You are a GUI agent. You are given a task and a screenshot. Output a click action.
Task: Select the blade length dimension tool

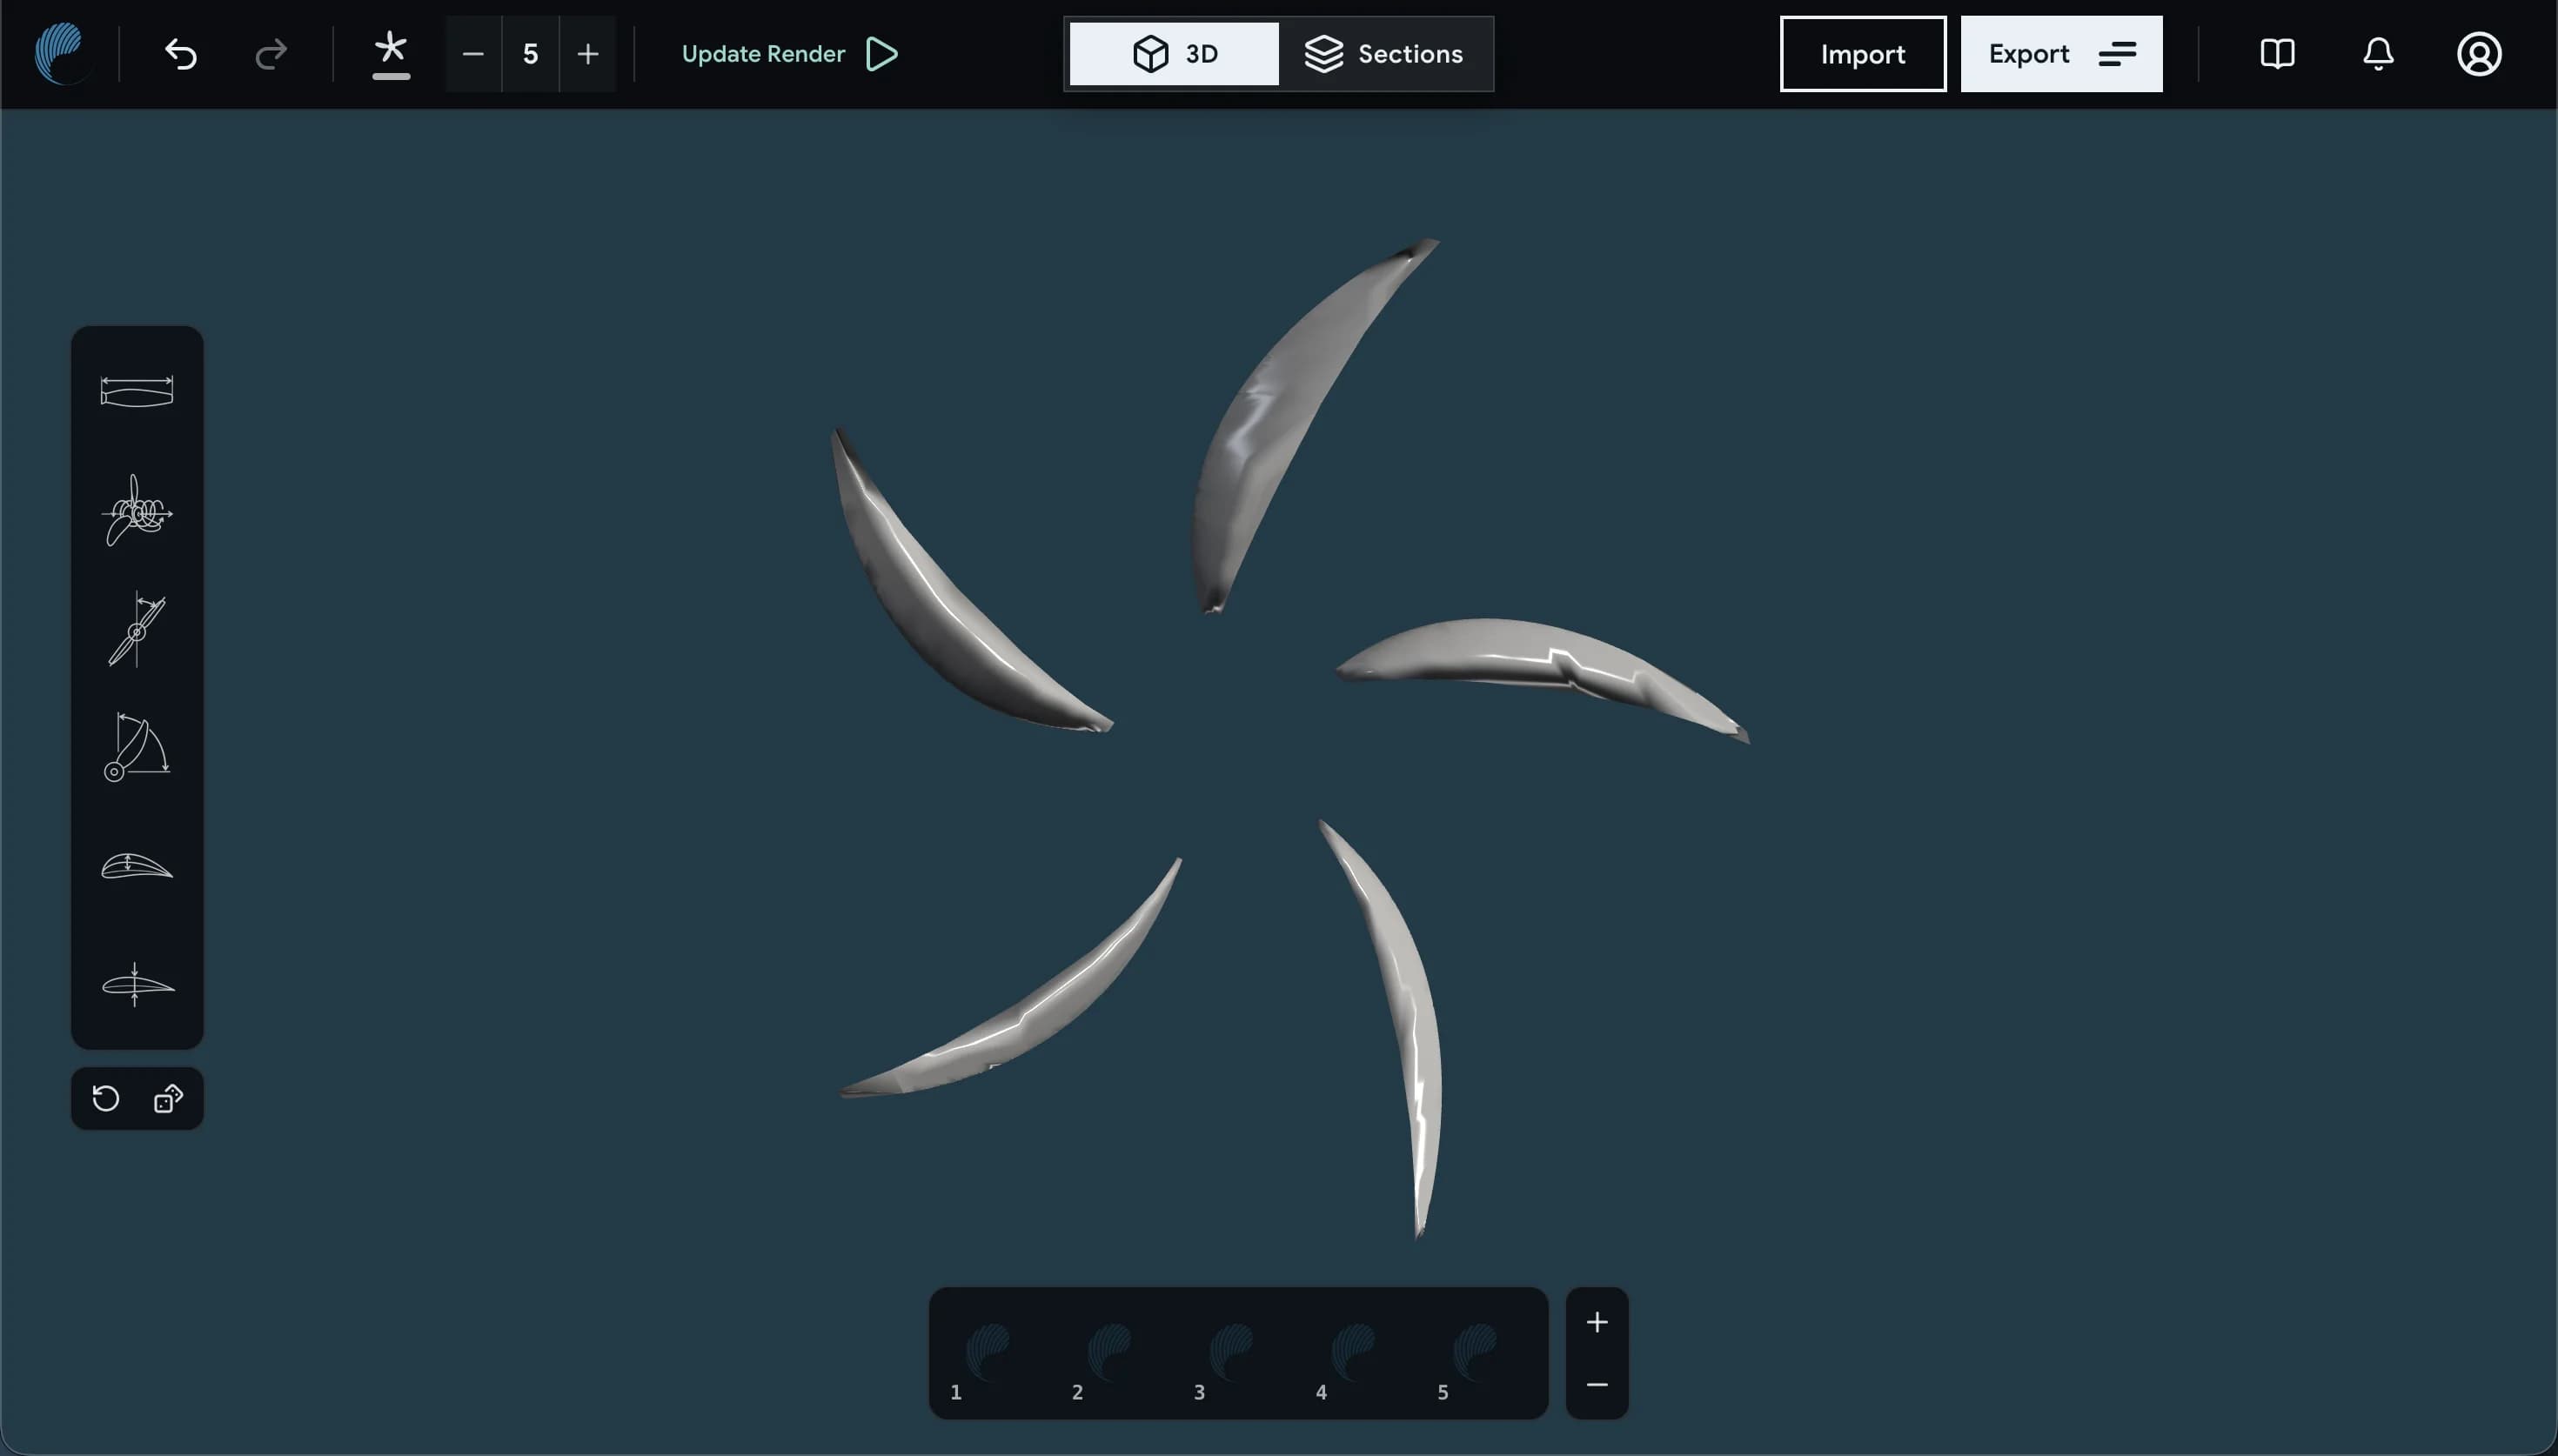coord(137,392)
